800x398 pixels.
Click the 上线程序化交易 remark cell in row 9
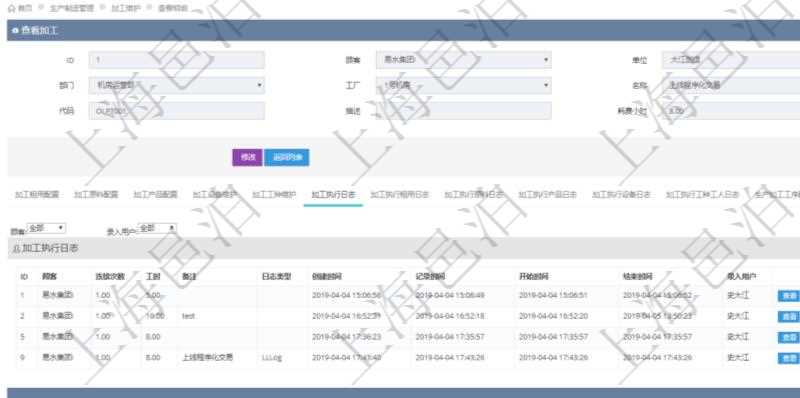[207, 358]
